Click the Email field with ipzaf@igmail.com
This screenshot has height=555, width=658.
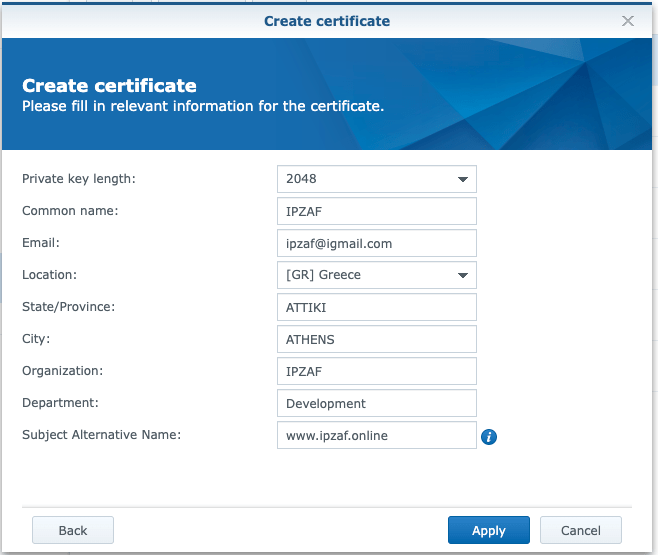[377, 243]
